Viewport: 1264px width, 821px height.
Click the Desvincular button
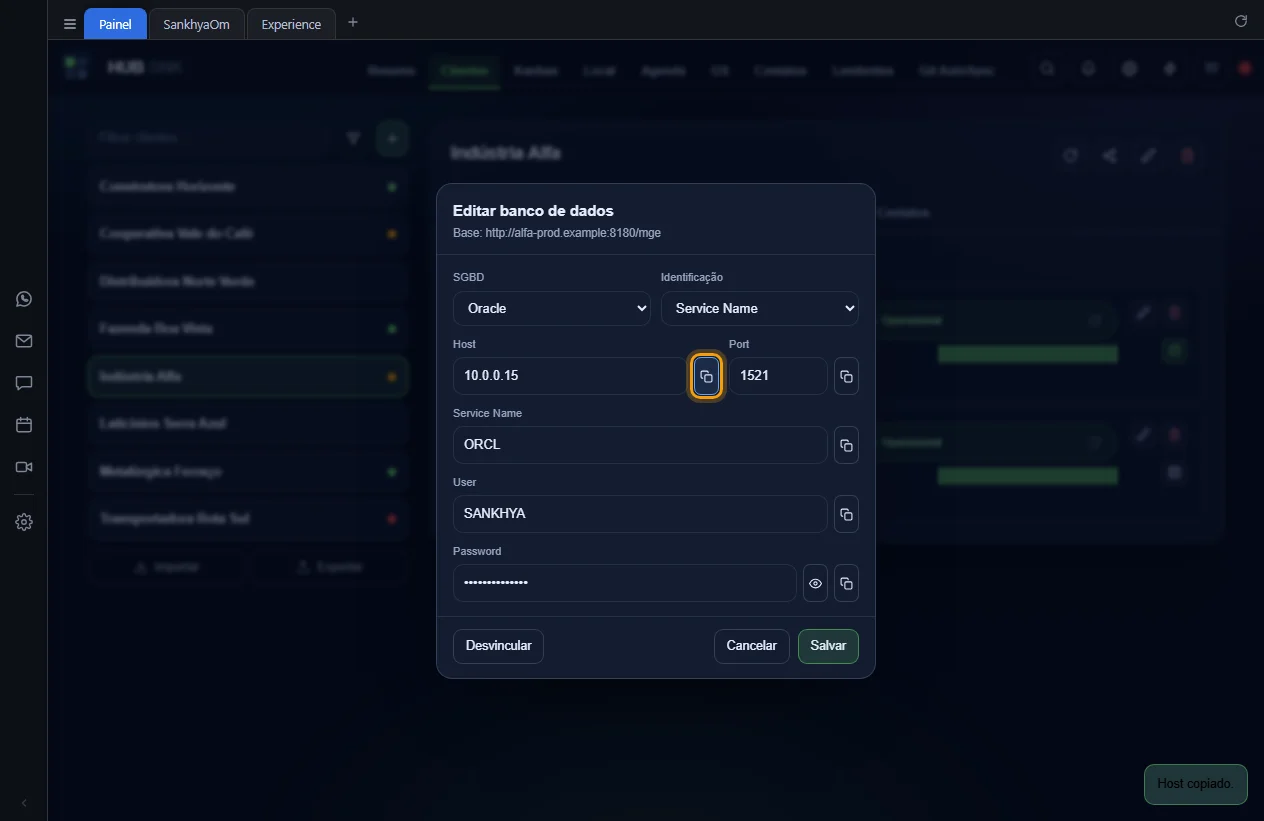point(498,646)
